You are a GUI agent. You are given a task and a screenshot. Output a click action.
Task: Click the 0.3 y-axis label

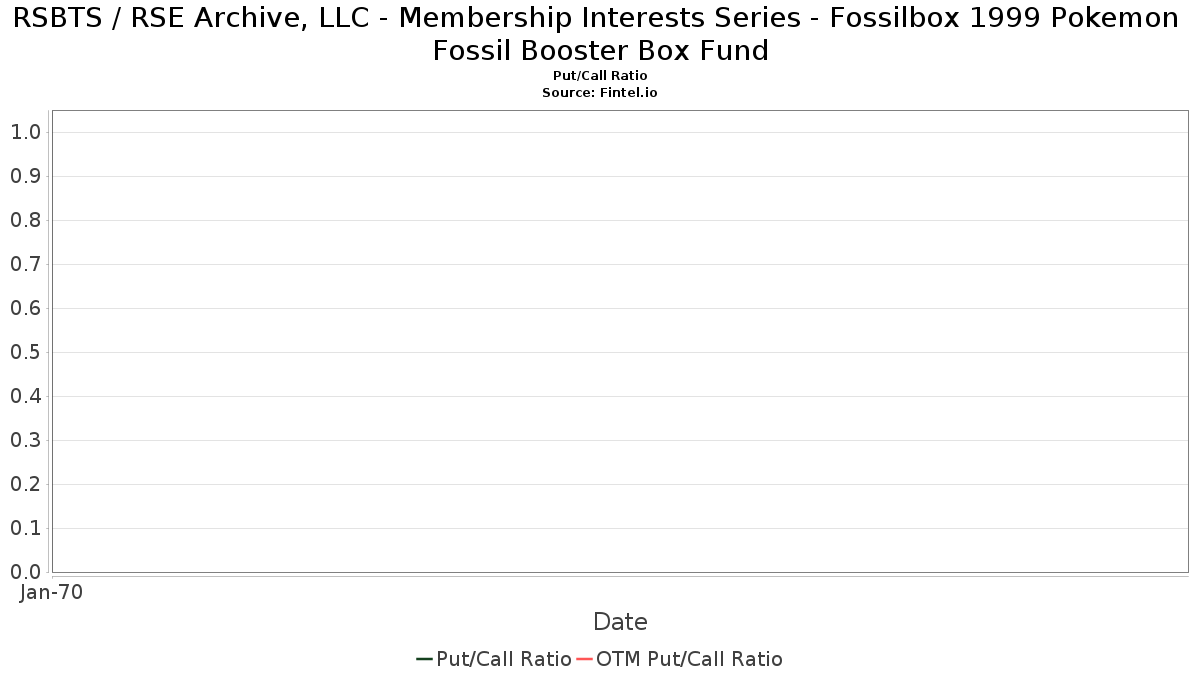click(x=25, y=440)
